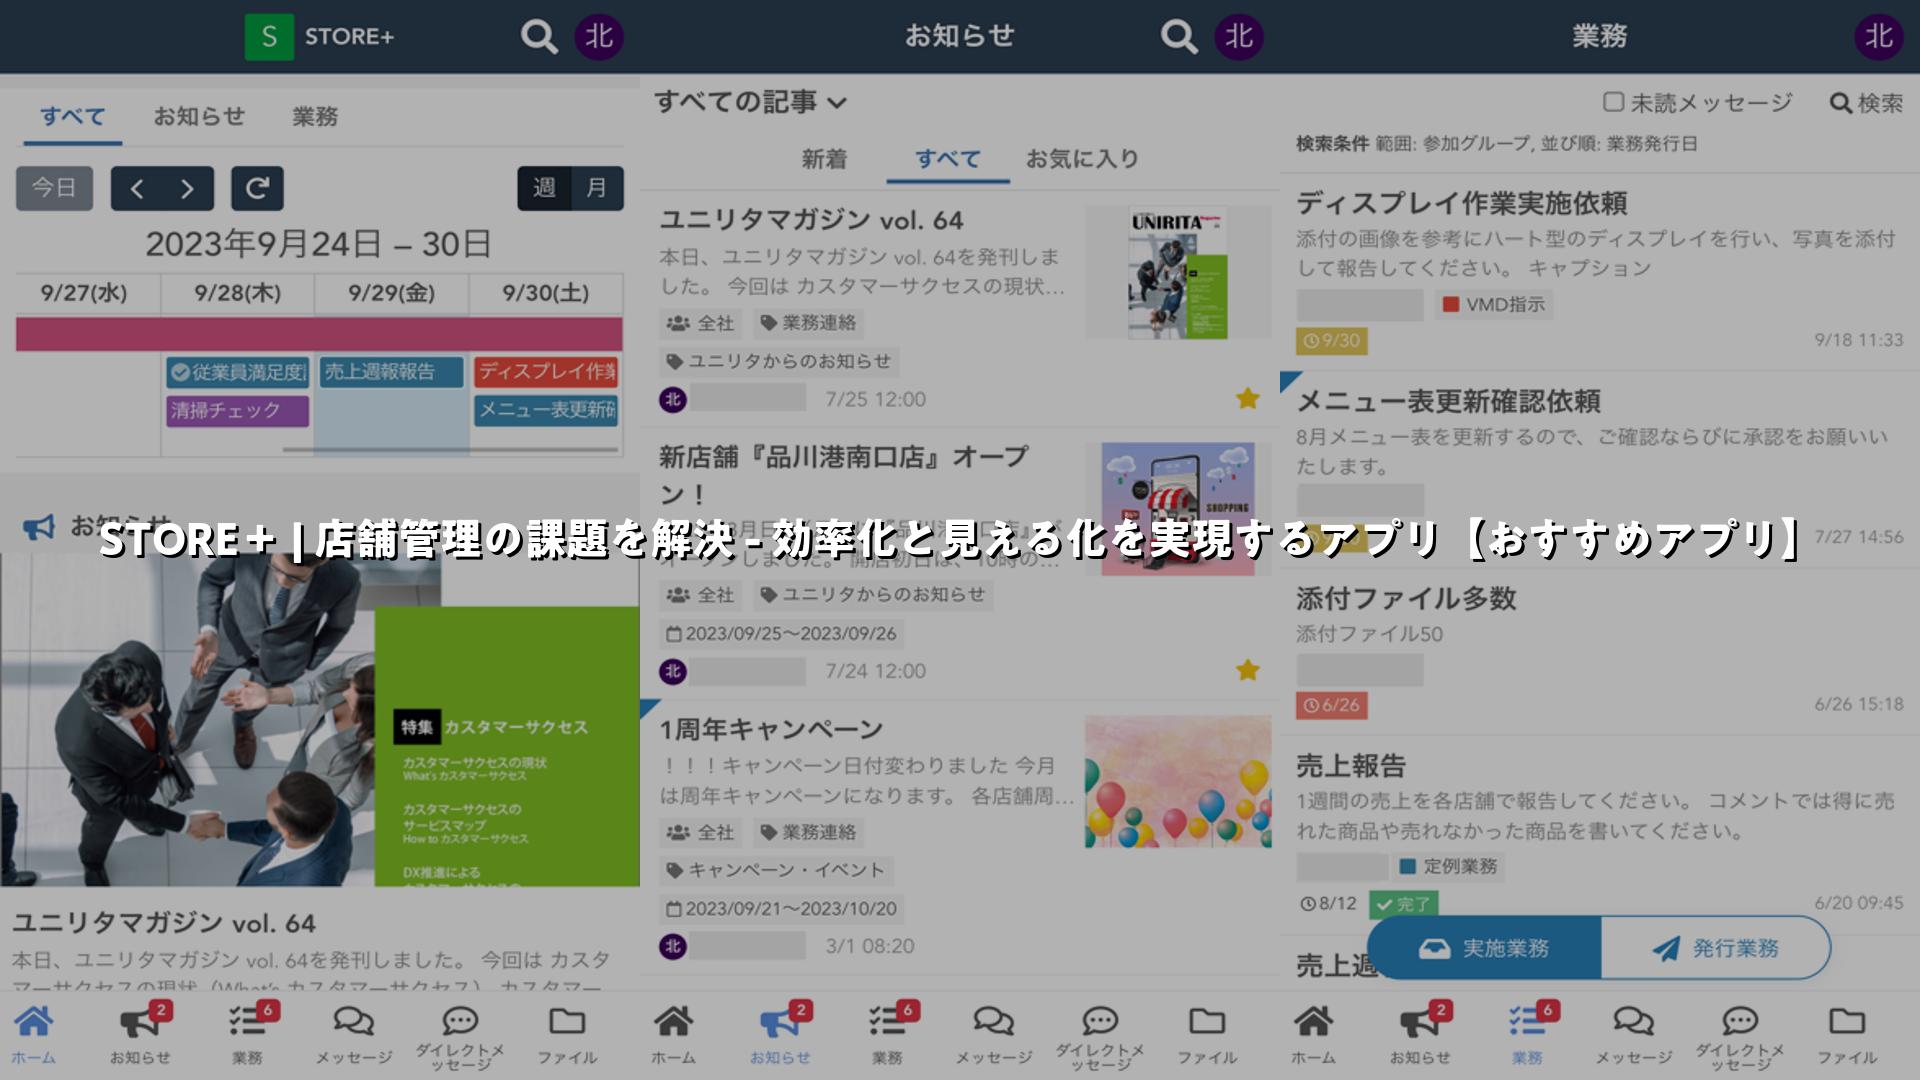Click the 今日 button
The width and height of the screenshot is (1920, 1080).
tap(54, 188)
